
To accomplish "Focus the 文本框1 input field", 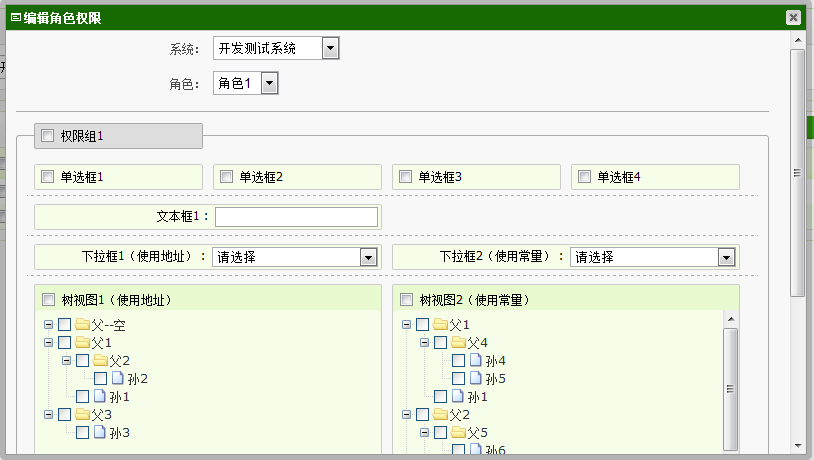I will [x=296, y=217].
